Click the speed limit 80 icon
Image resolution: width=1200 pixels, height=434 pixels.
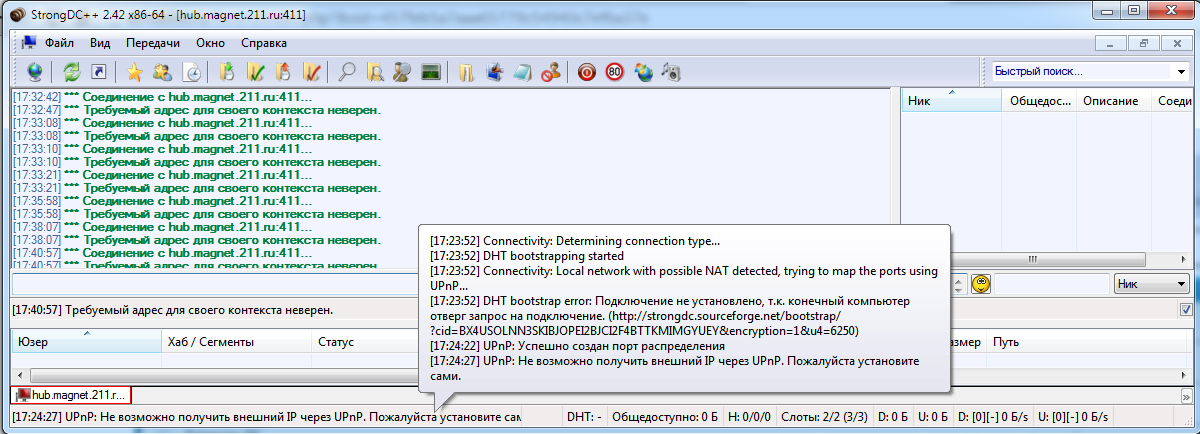[x=614, y=72]
